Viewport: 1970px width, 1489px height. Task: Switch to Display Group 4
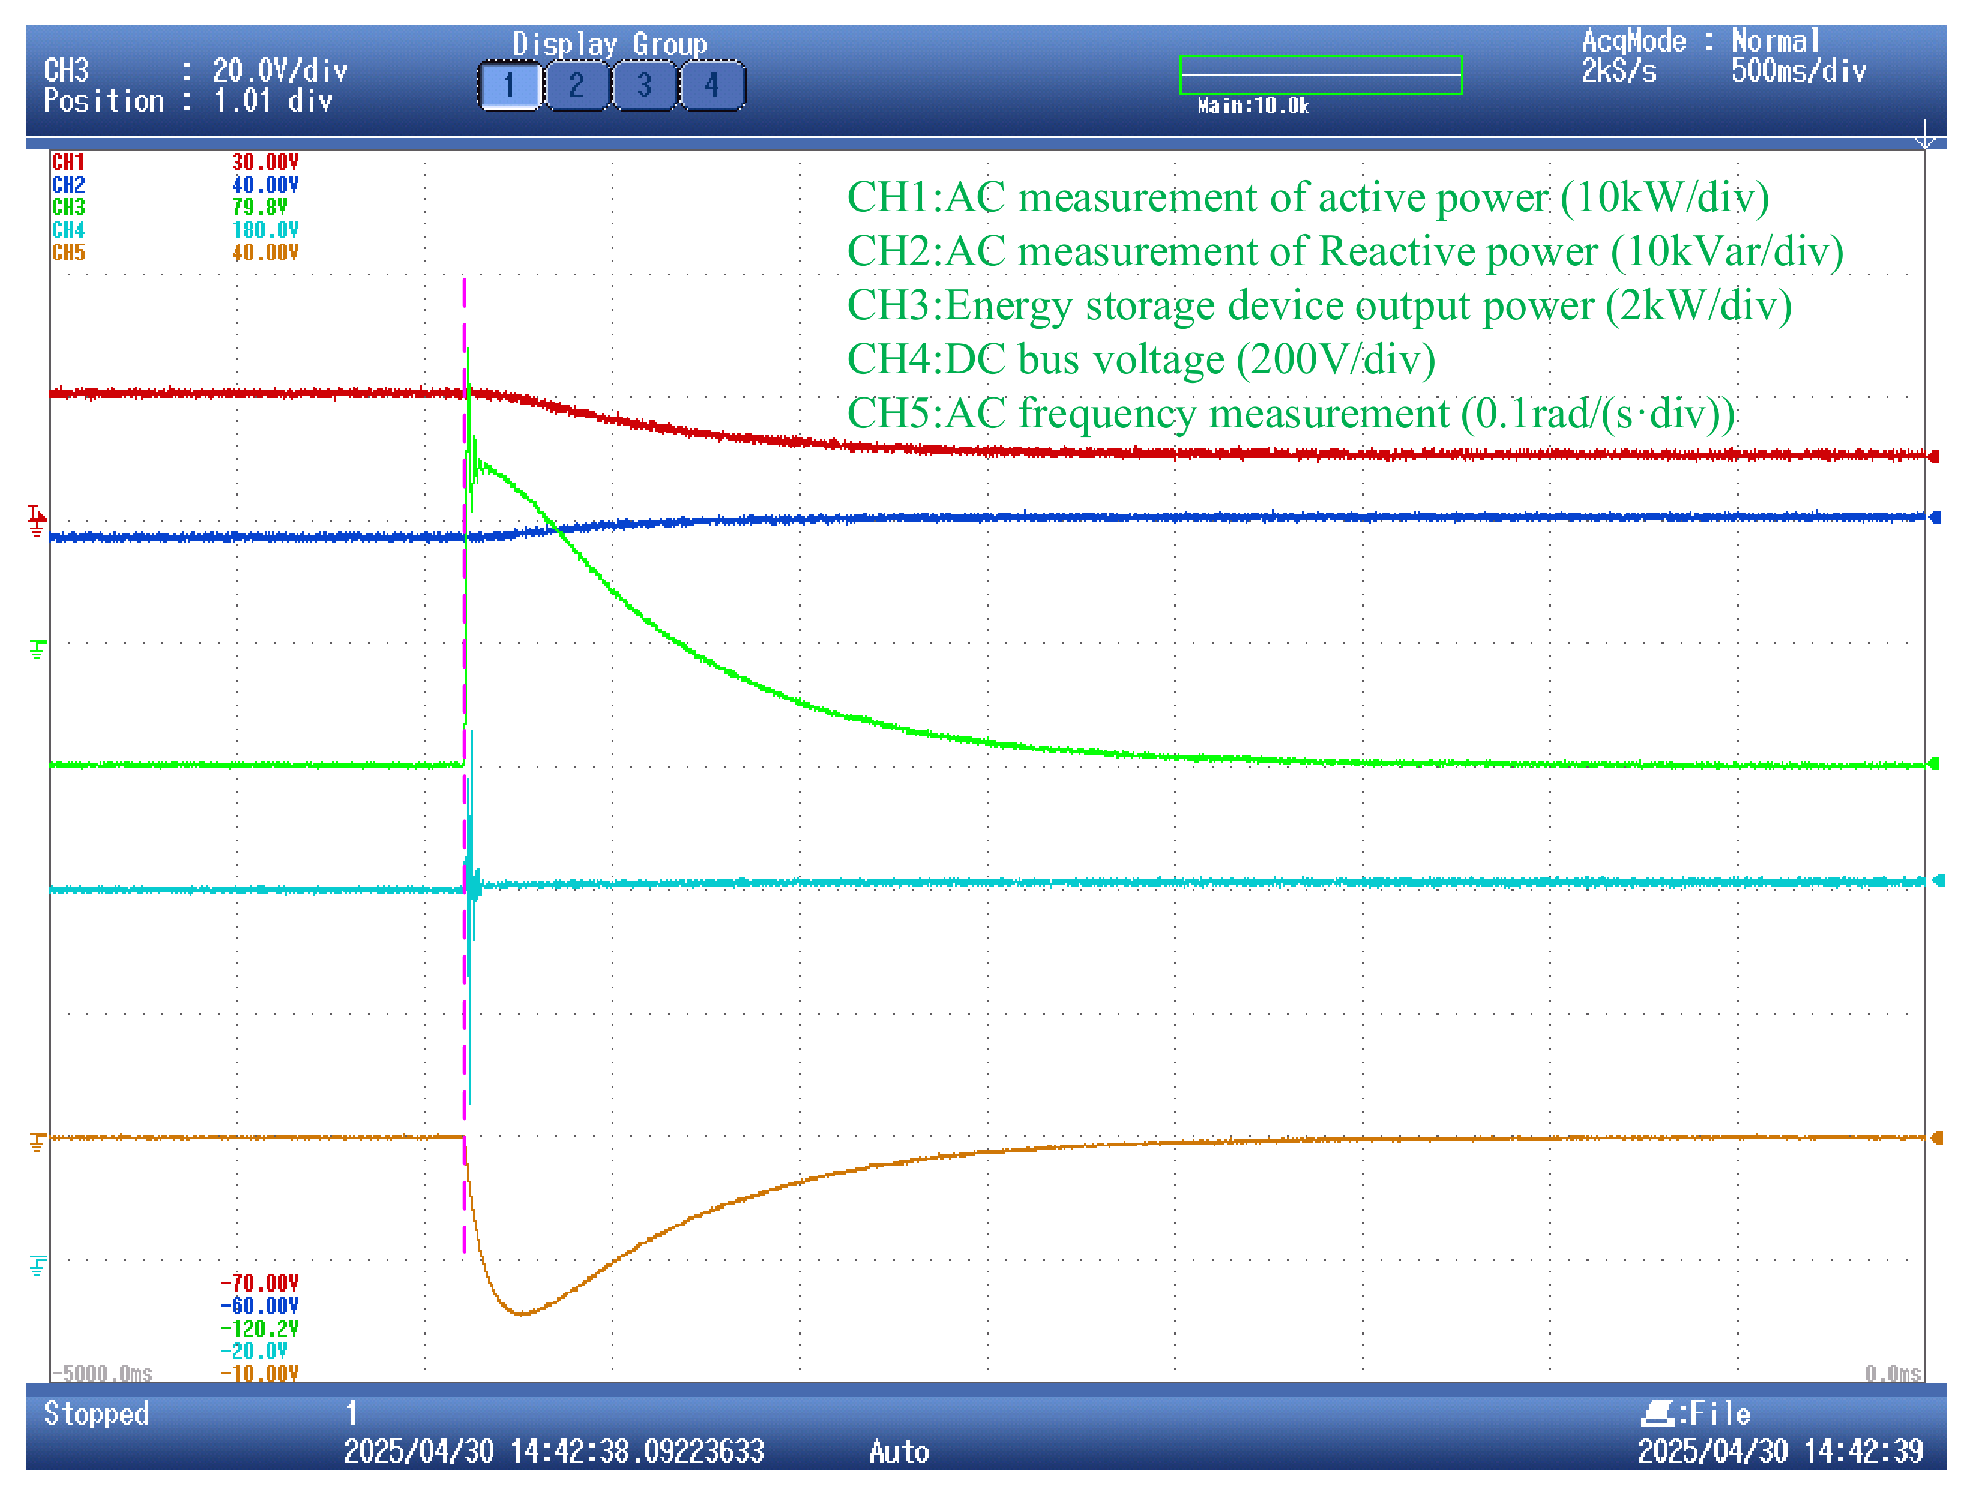pos(712,86)
